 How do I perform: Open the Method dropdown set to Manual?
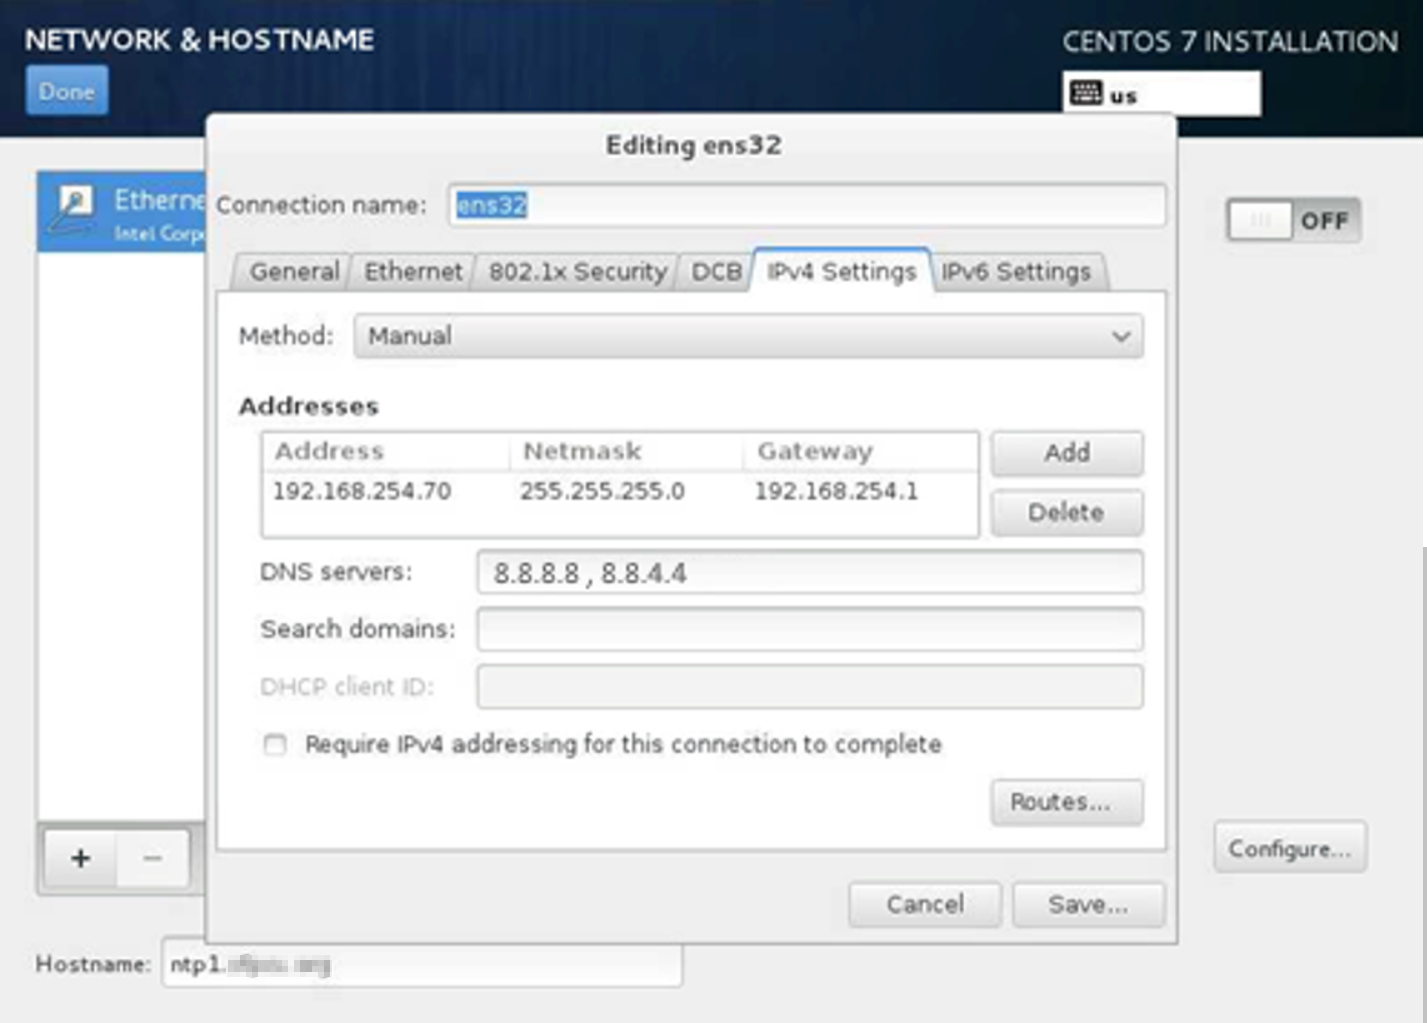pos(748,336)
